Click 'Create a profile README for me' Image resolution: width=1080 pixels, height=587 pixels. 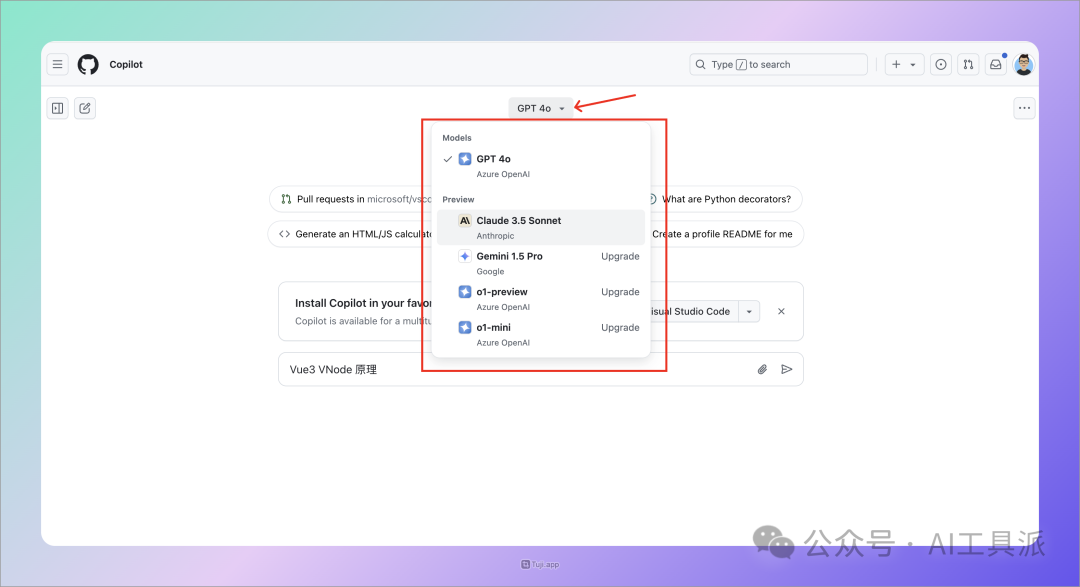click(x=727, y=234)
